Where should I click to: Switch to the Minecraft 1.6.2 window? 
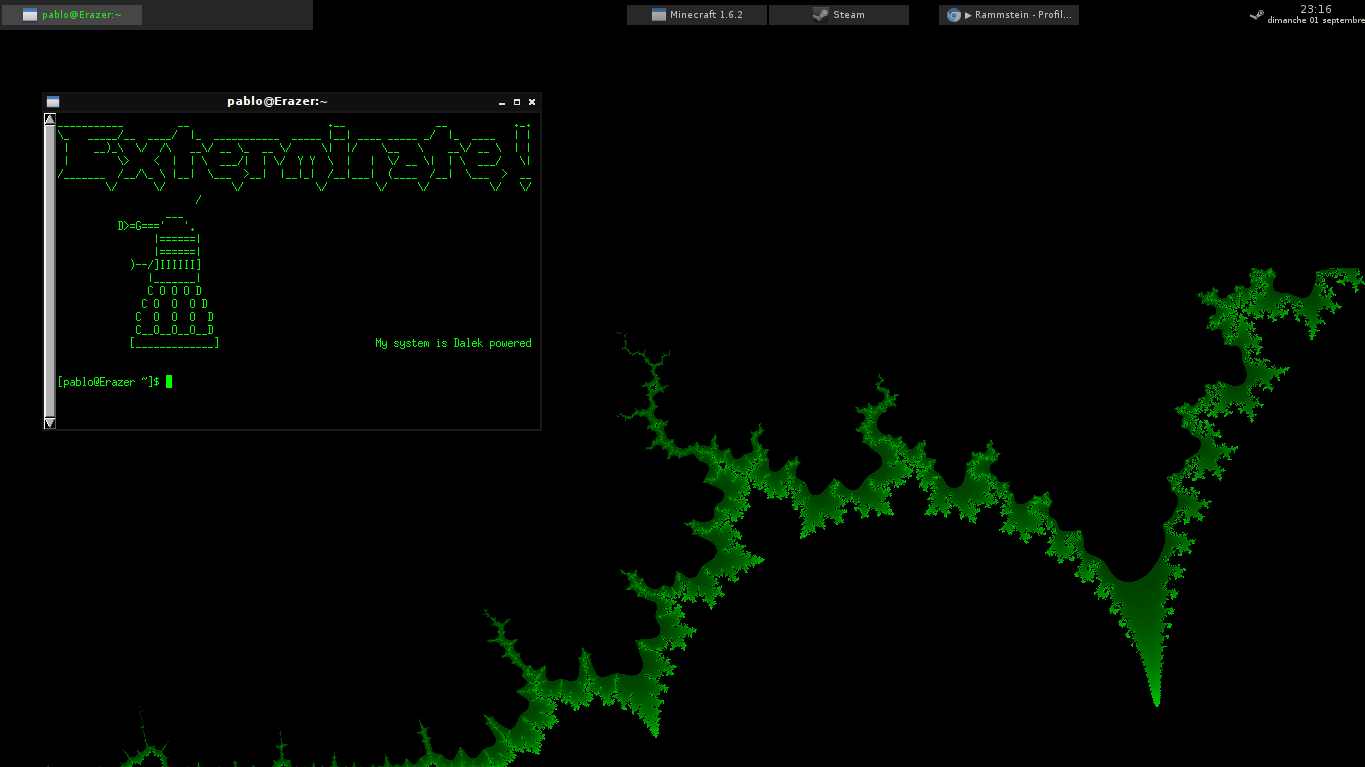697,15
